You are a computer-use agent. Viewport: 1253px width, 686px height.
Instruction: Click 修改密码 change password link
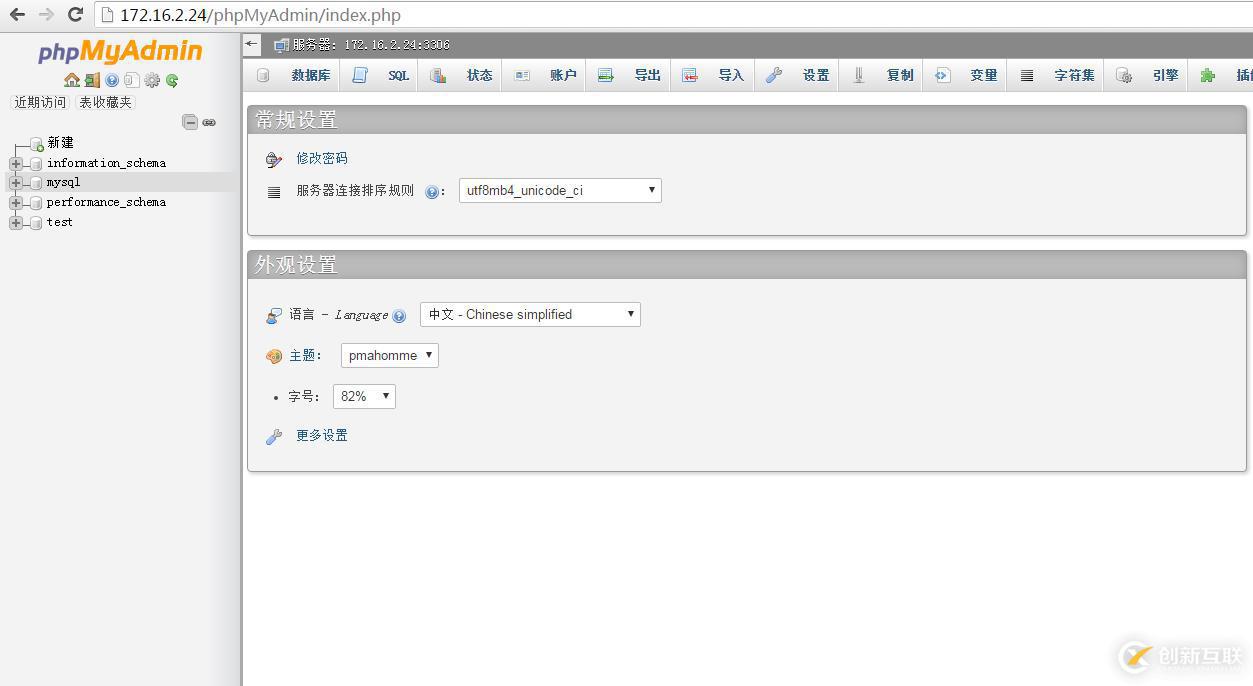[x=322, y=158]
